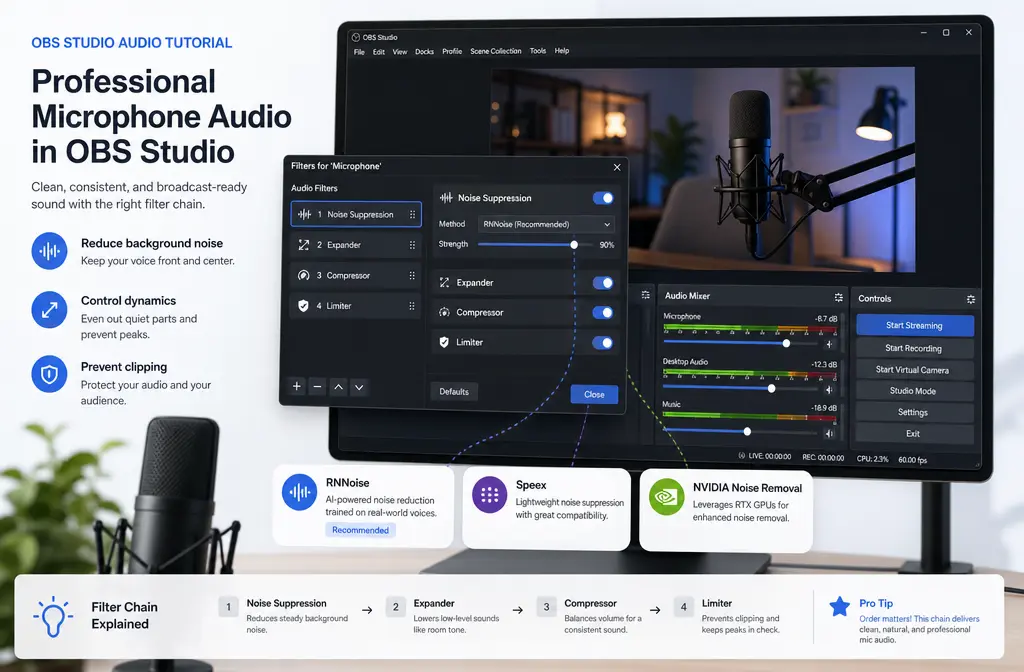Open the File menu
This screenshot has height=672, width=1024.
[x=359, y=52]
